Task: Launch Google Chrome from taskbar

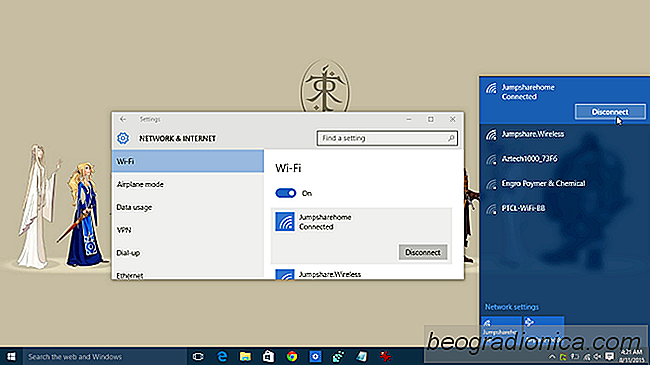Action: tap(292, 356)
